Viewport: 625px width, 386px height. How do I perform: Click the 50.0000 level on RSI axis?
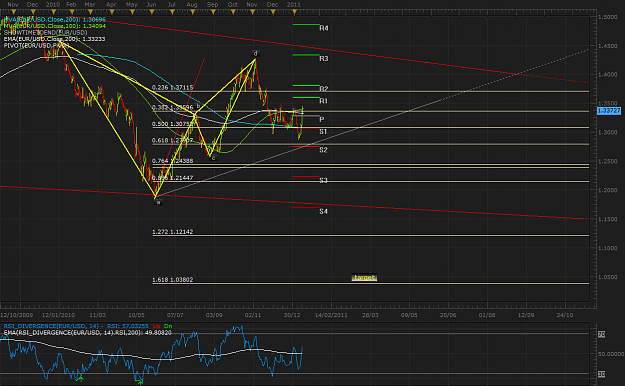611,354
